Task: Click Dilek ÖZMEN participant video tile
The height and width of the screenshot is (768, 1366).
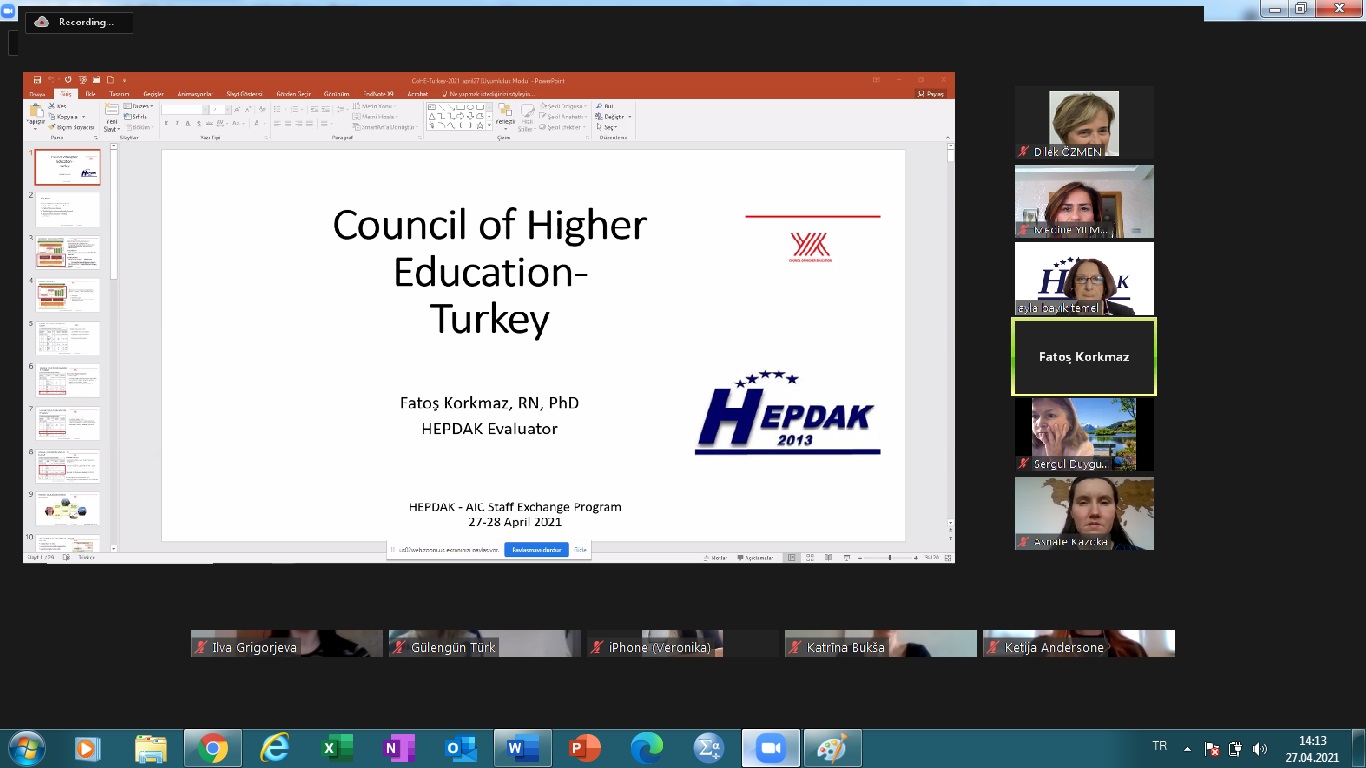Action: pyautogui.click(x=1084, y=123)
